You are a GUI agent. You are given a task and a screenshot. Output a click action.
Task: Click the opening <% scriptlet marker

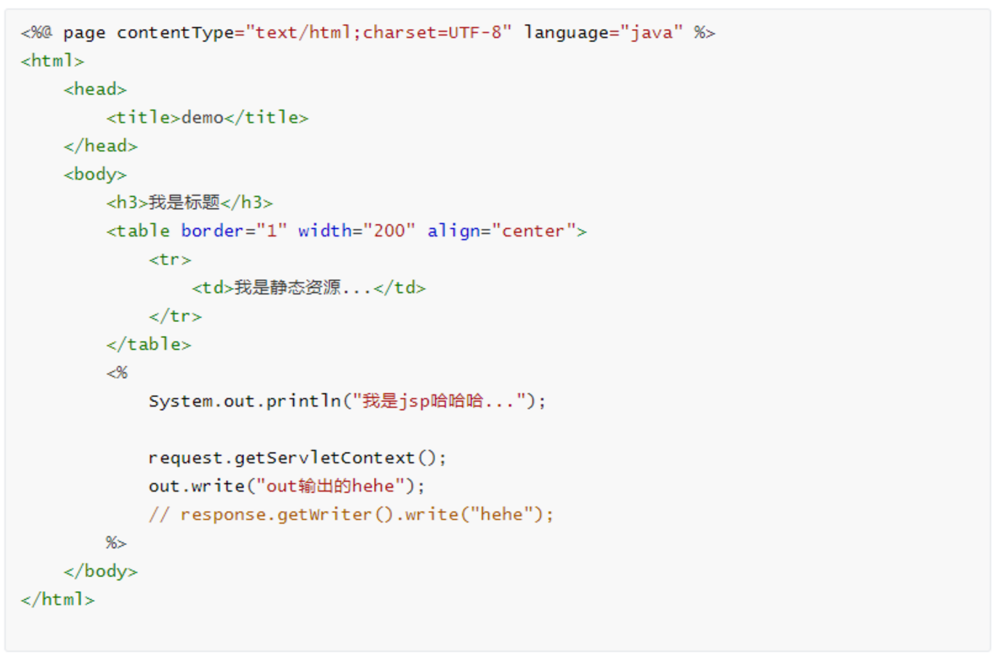tap(117, 373)
